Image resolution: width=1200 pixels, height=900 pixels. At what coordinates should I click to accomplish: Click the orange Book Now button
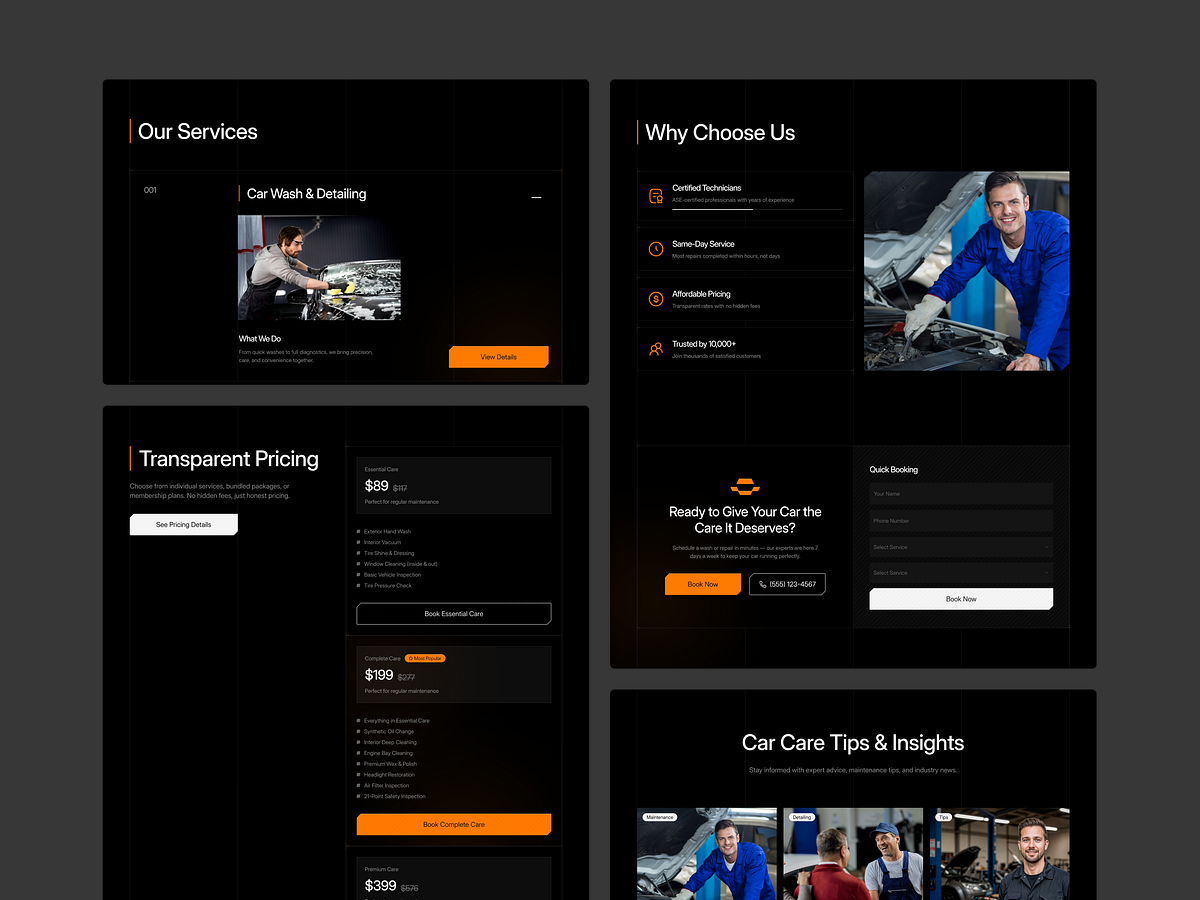(x=703, y=584)
